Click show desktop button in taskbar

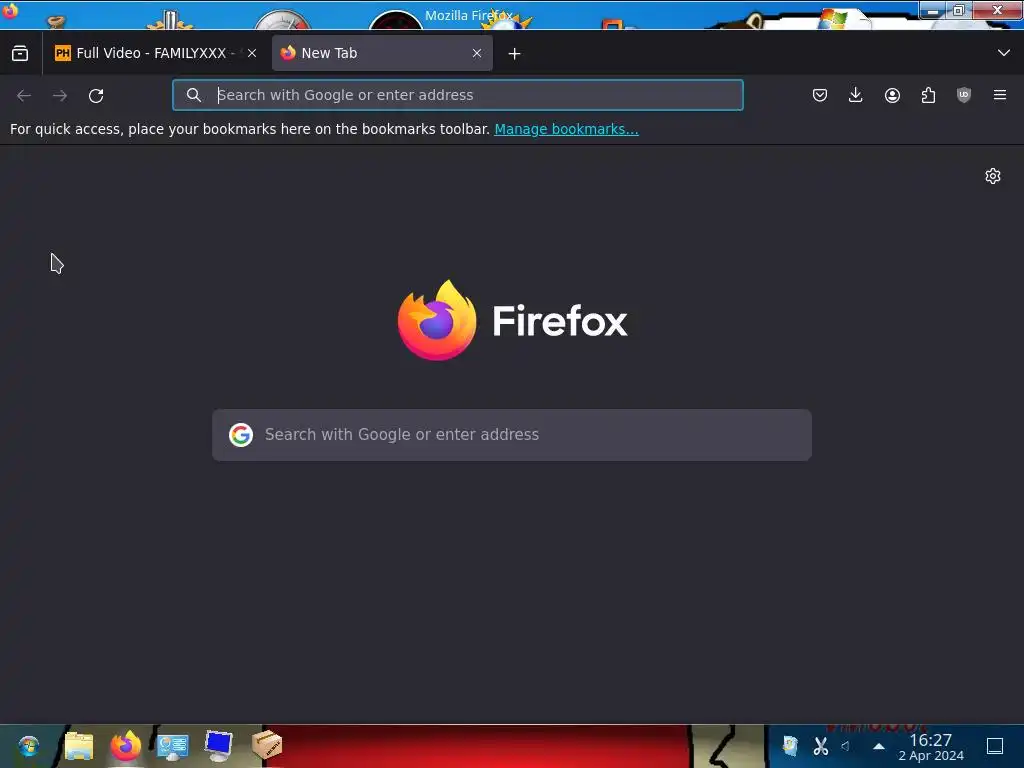(x=995, y=746)
